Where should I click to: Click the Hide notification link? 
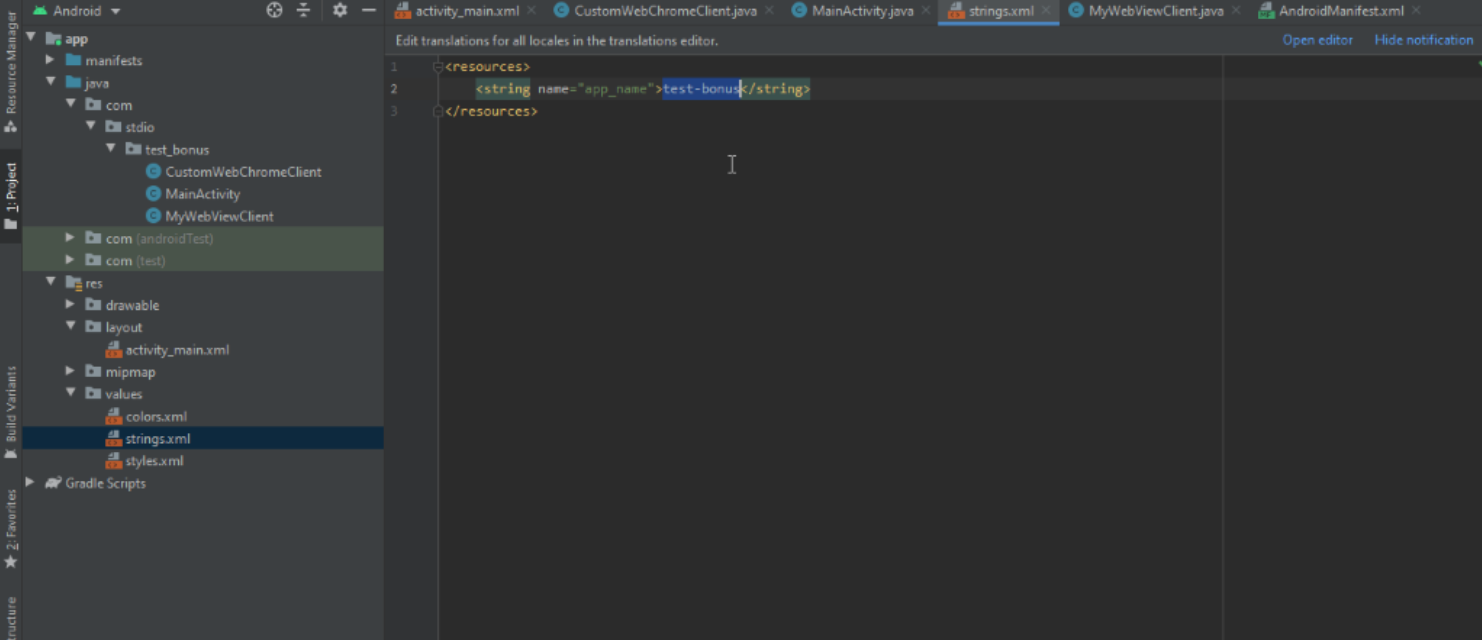(x=1423, y=40)
